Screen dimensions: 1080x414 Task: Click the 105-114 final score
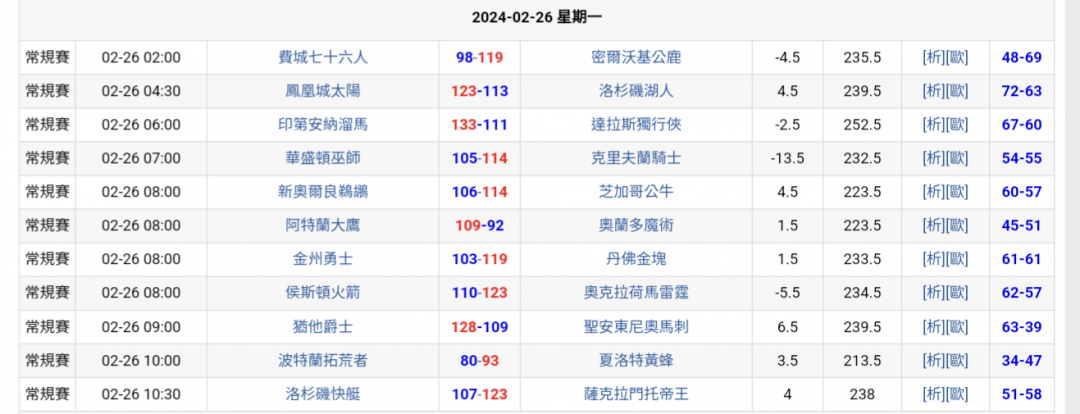point(479,158)
